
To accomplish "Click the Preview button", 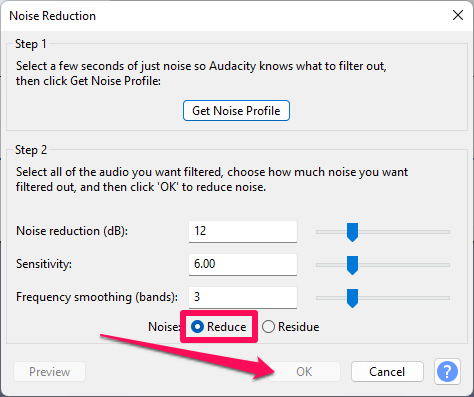I will click(49, 371).
